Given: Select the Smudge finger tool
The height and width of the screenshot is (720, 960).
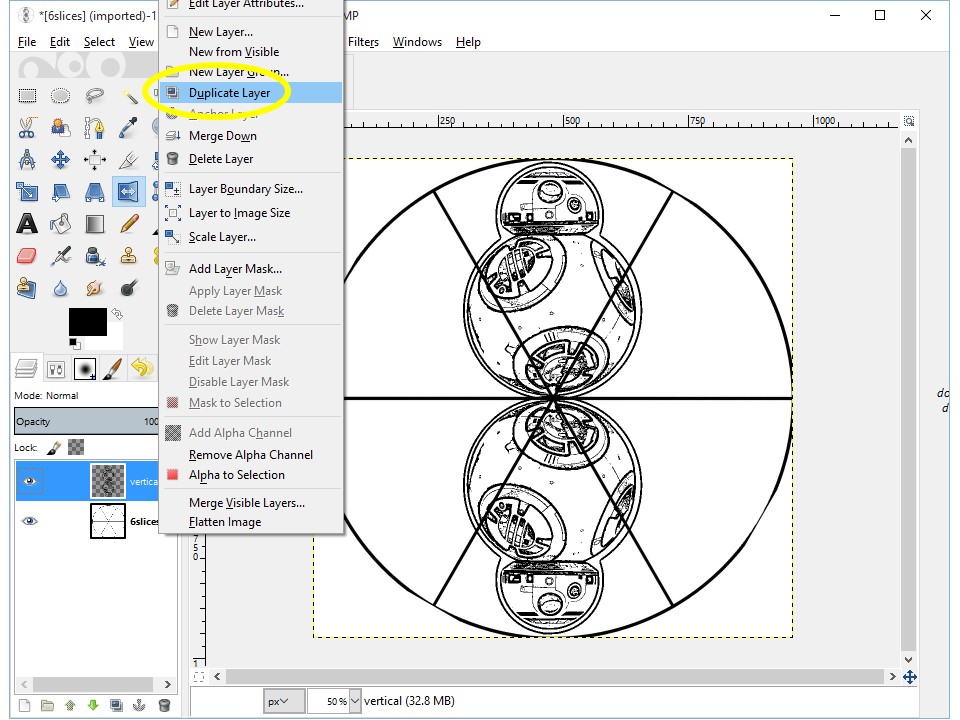Looking at the screenshot, I should pyautogui.click(x=94, y=288).
